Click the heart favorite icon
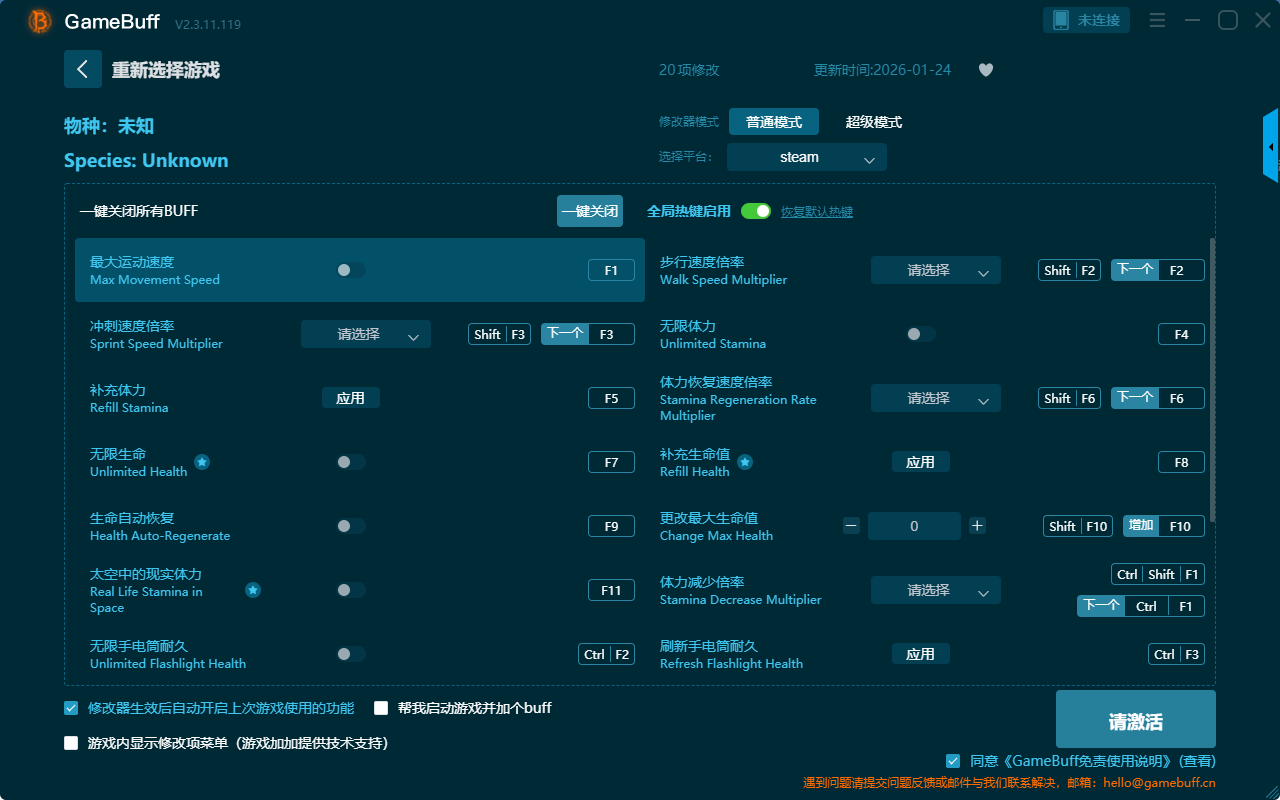Viewport: 1280px width, 800px height. pos(985,70)
